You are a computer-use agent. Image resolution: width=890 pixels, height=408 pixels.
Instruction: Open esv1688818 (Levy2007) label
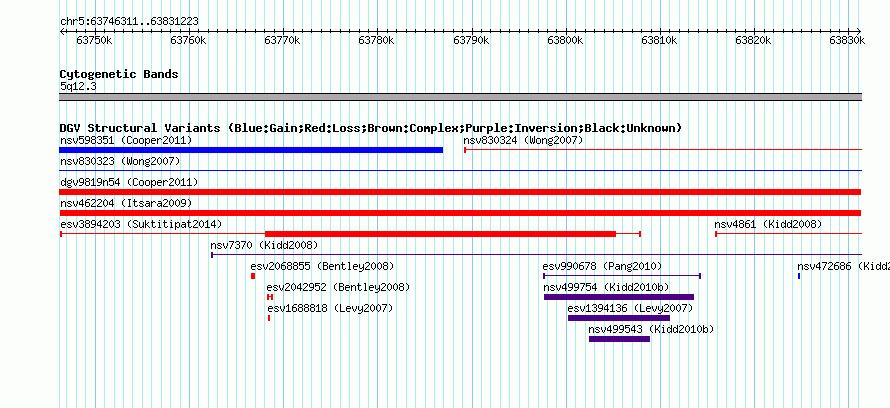(x=329, y=308)
